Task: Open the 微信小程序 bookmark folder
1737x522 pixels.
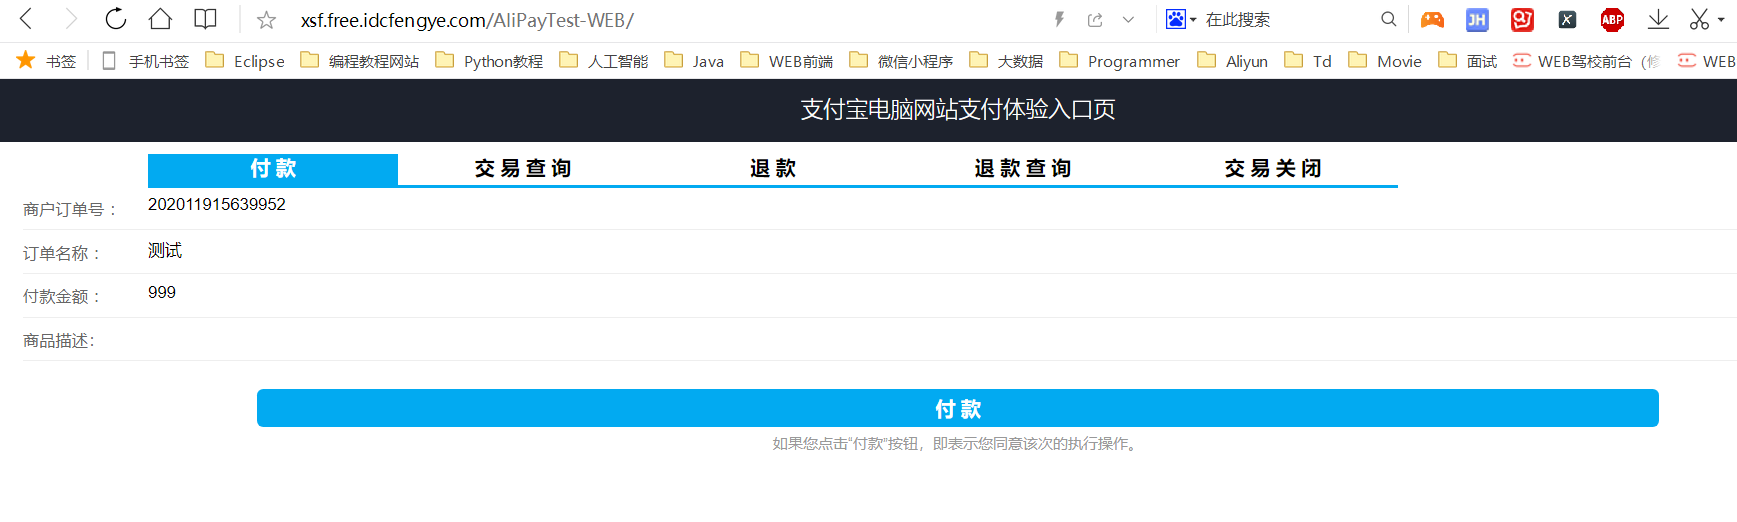Action: tap(901, 61)
